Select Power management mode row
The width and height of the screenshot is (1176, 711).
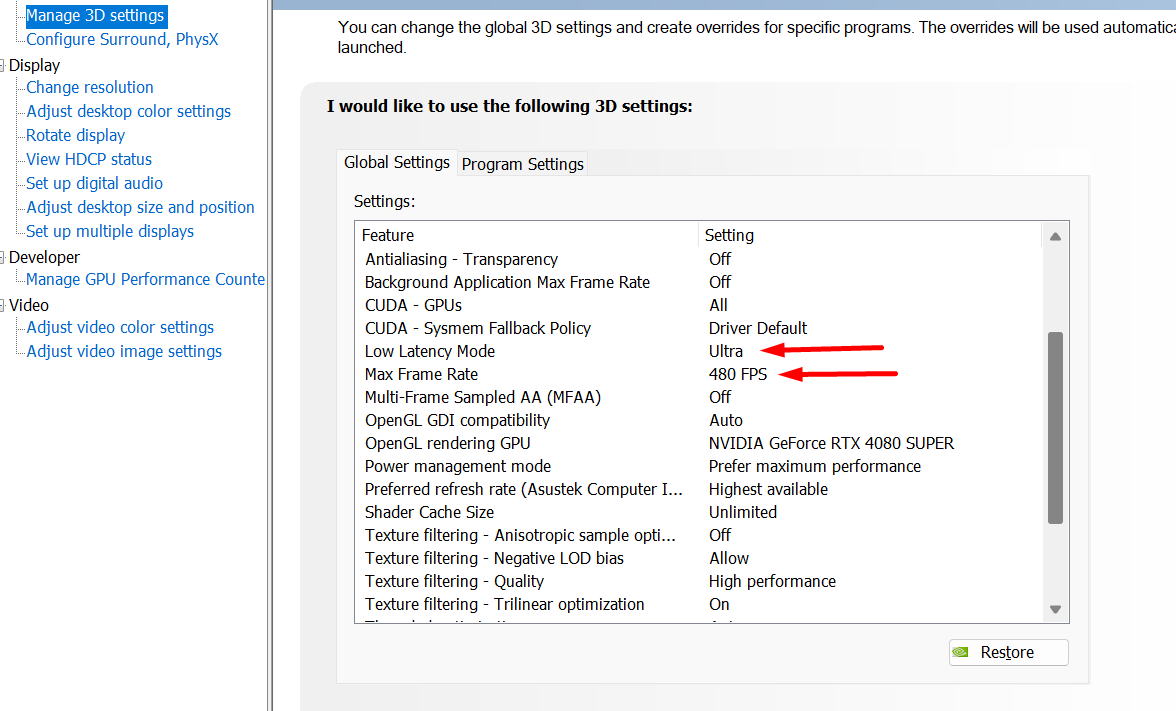[698, 466]
